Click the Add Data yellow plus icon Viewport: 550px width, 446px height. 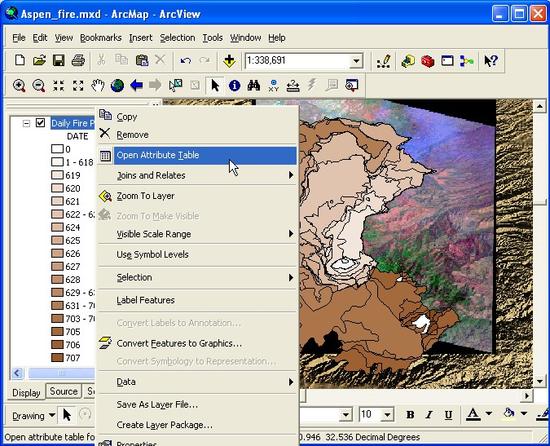click(229, 61)
